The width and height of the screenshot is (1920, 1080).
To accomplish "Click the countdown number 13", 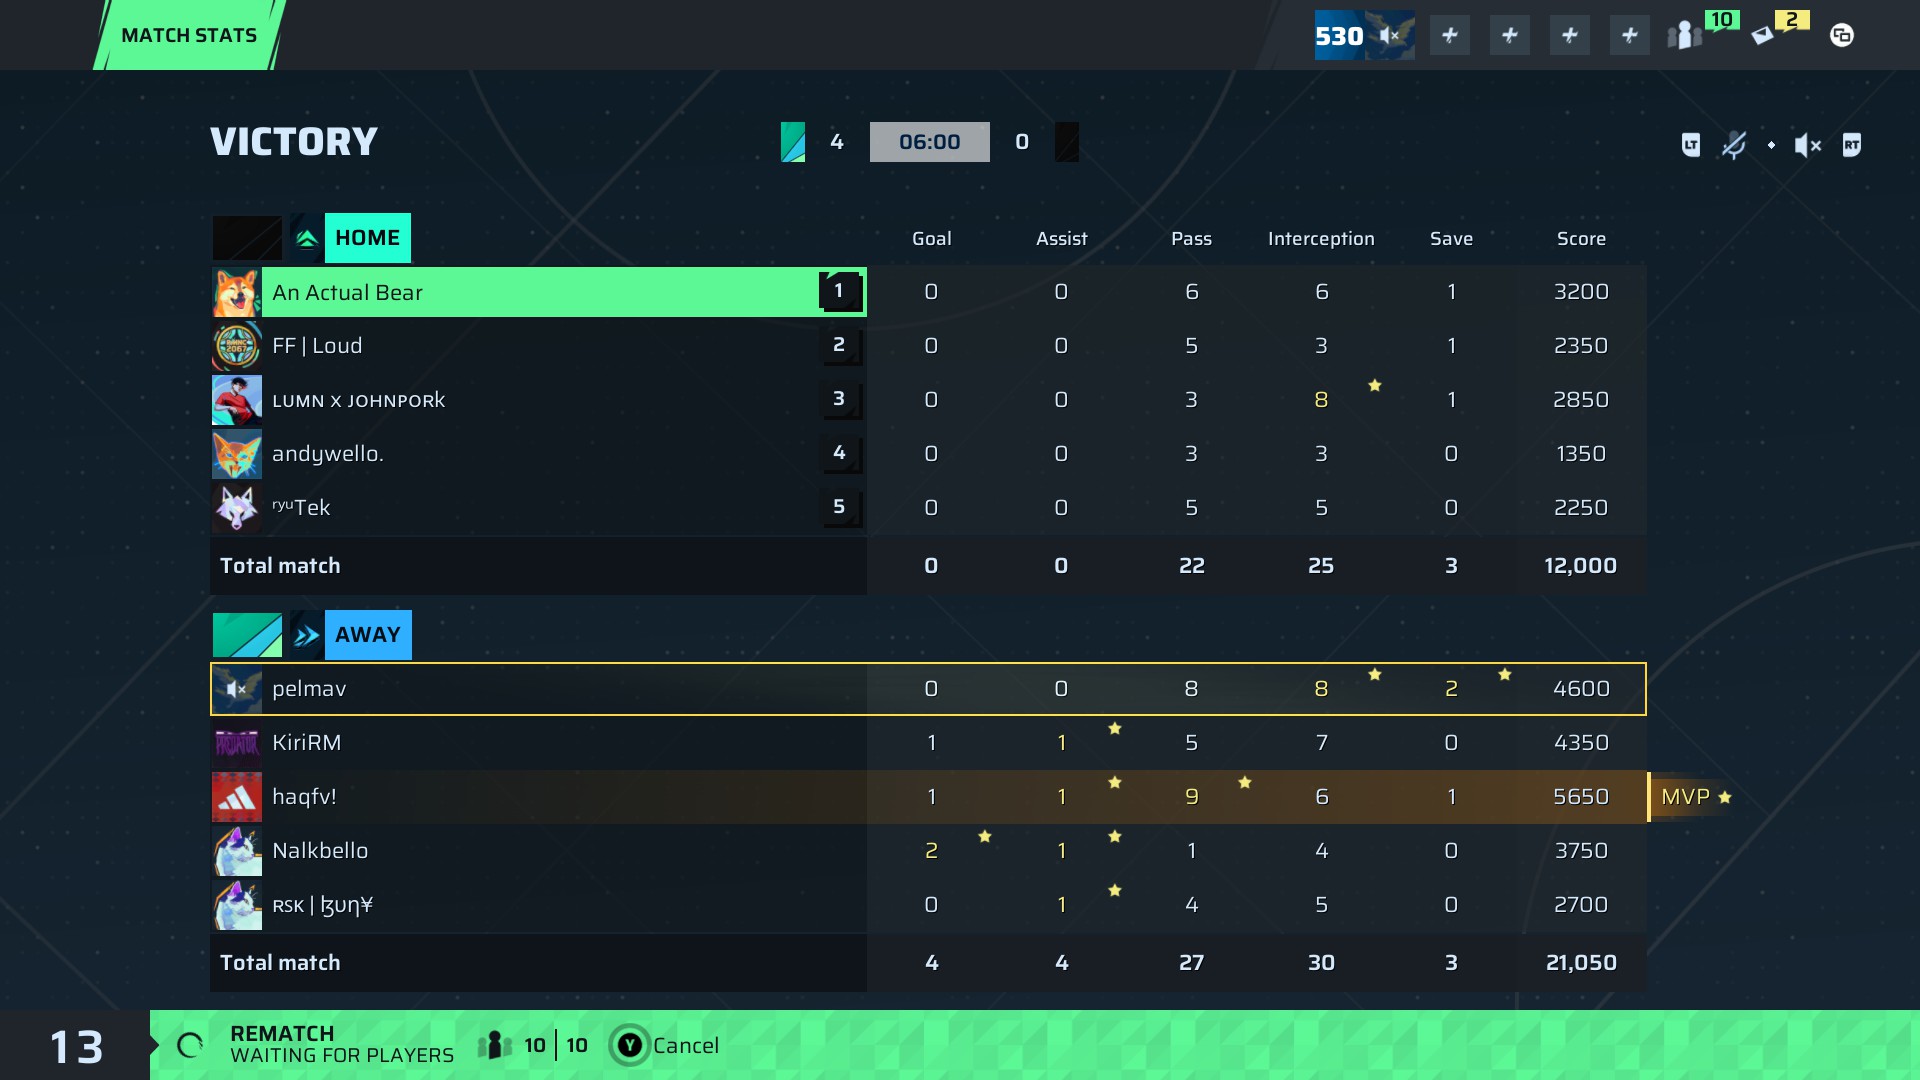I will click(x=77, y=1047).
